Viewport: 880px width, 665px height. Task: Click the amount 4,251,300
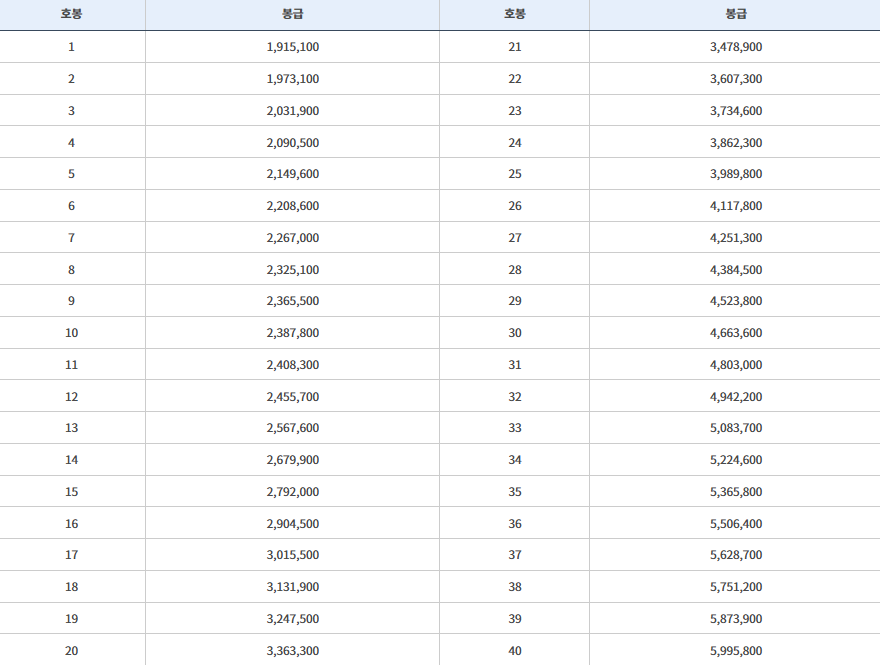[x=736, y=238]
